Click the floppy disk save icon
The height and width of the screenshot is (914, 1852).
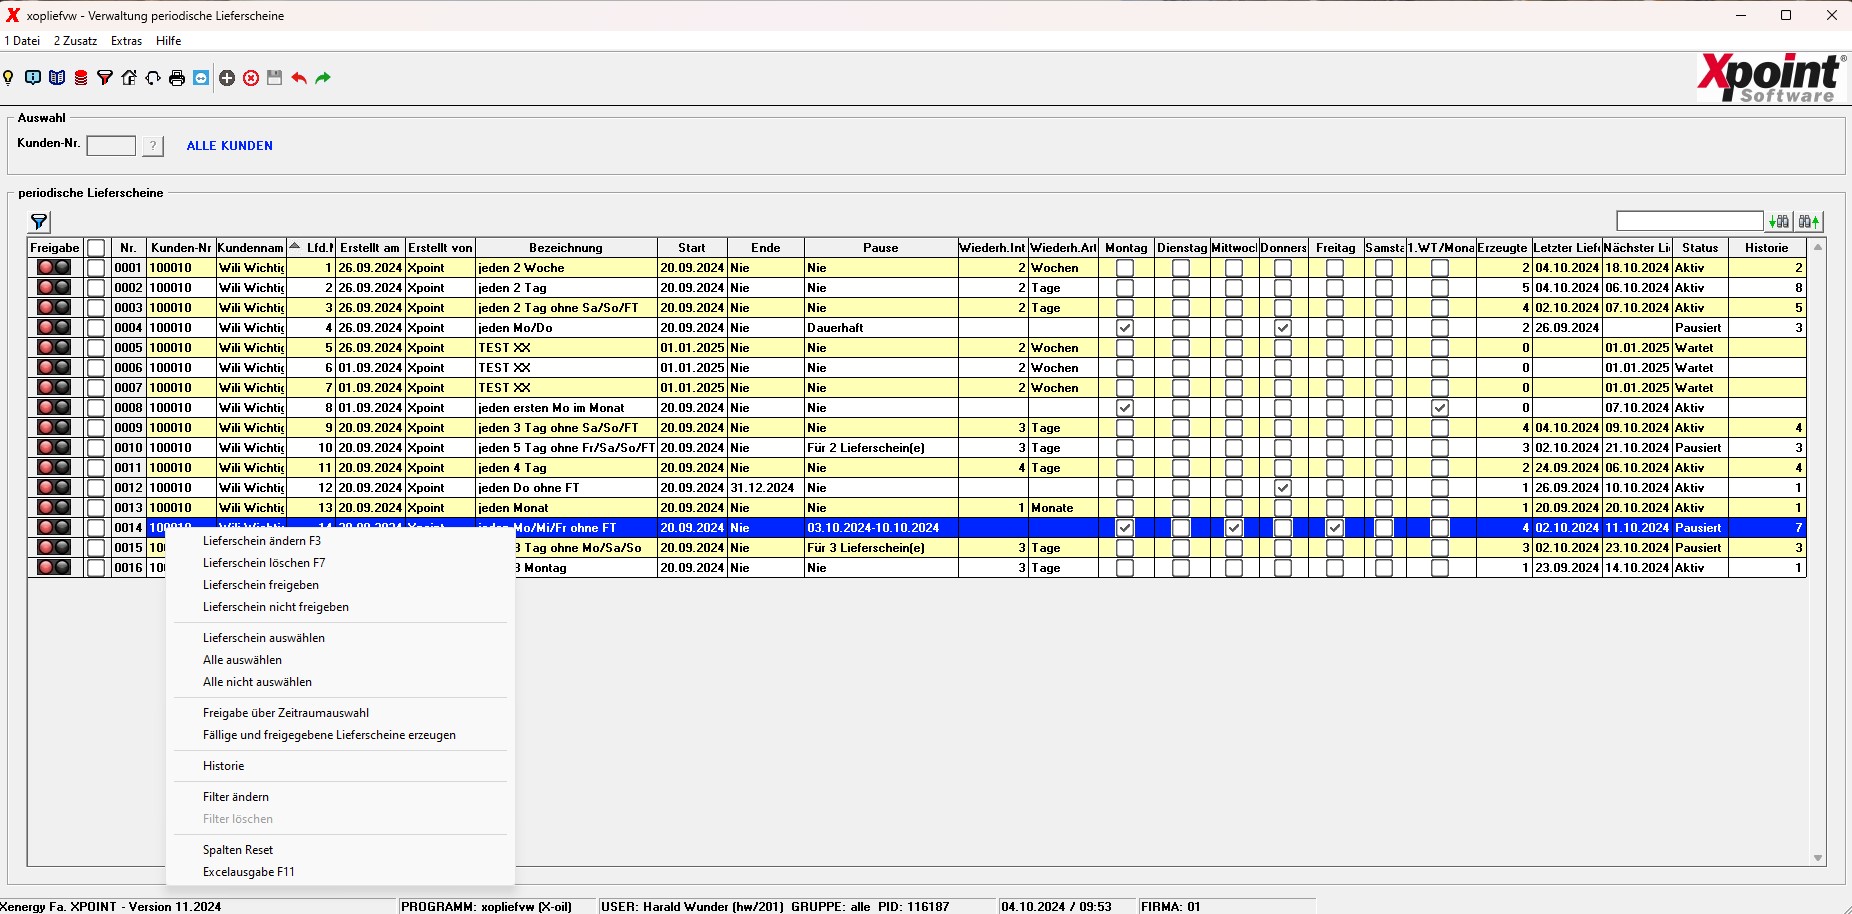coord(275,78)
